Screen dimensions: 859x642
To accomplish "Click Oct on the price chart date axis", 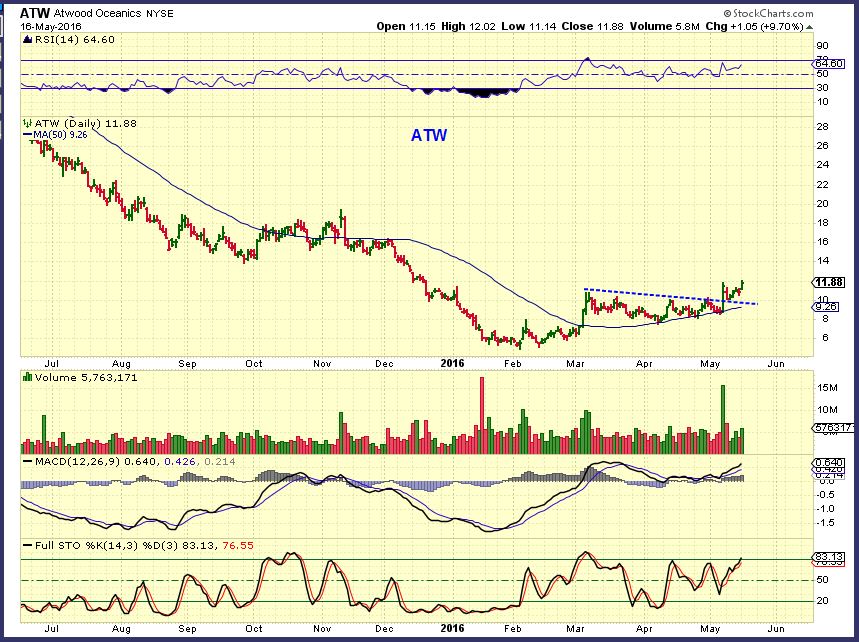I will pos(254,363).
